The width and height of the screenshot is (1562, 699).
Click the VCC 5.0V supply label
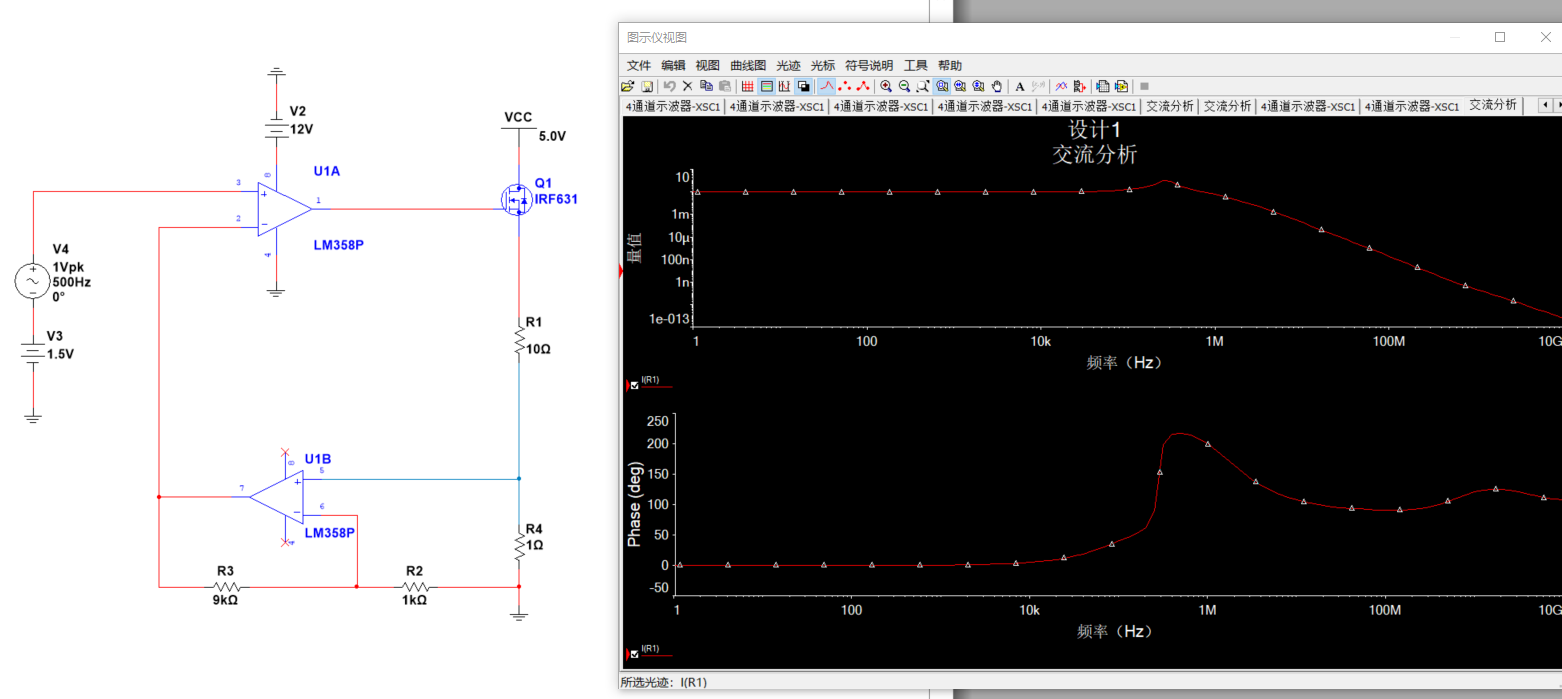pos(535,127)
